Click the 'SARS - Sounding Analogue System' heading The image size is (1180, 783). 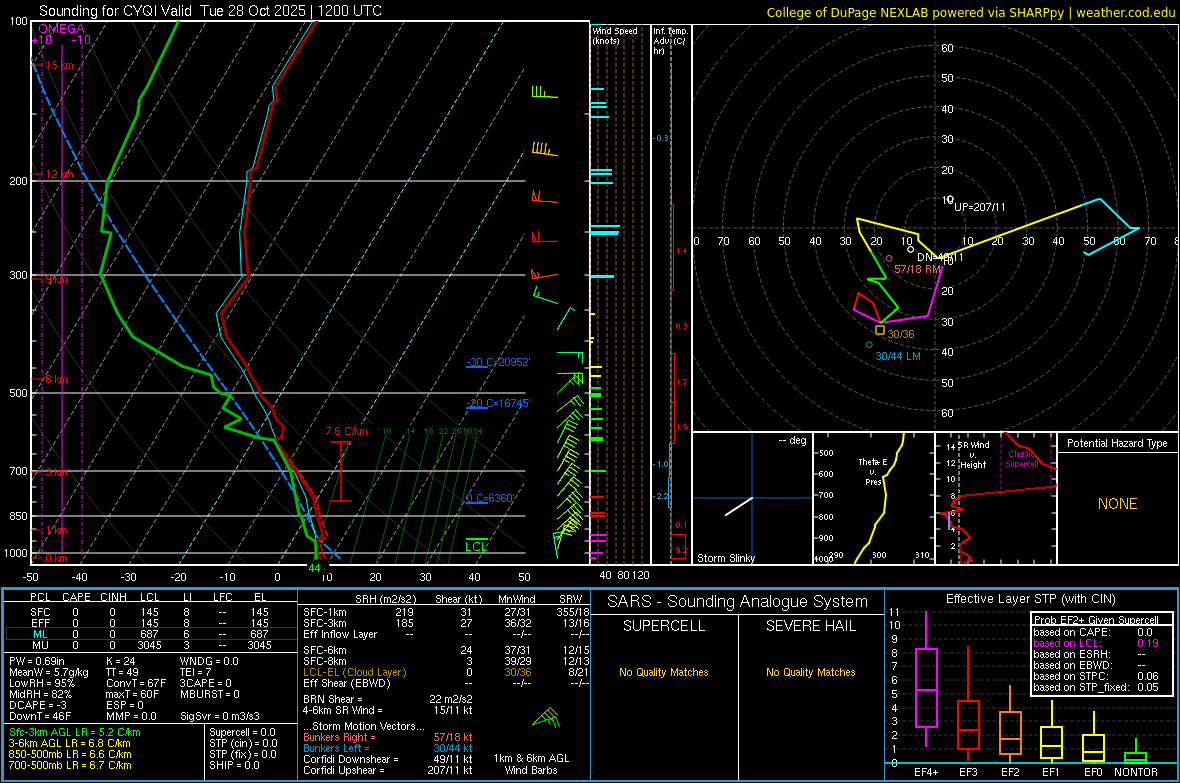tap(738, 602)
